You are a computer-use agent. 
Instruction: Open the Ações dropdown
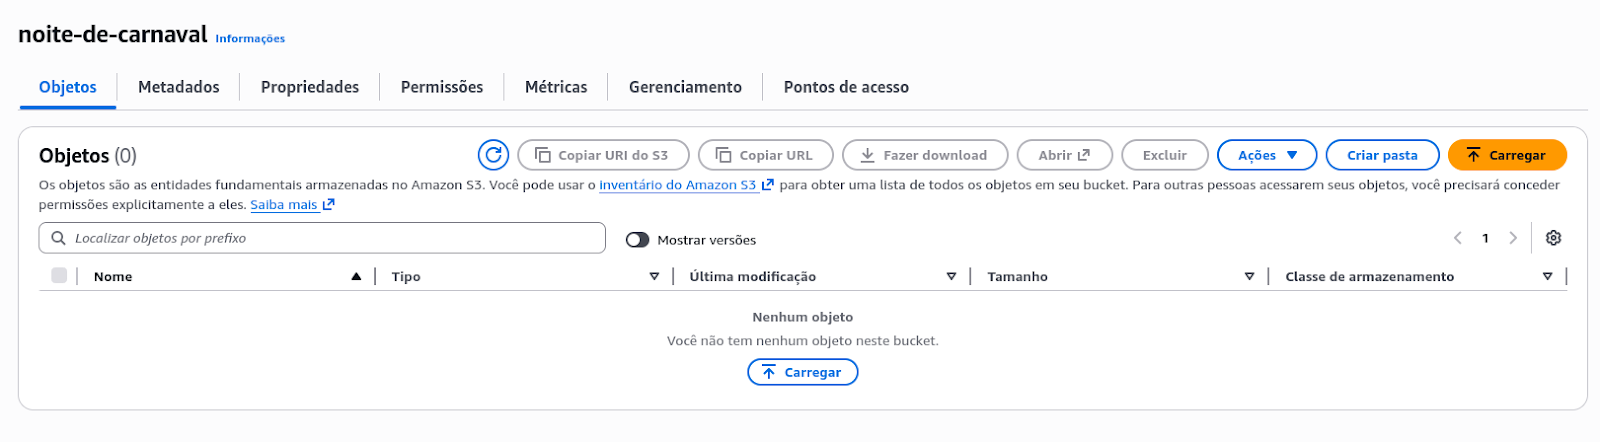[x=1266, y=155]
